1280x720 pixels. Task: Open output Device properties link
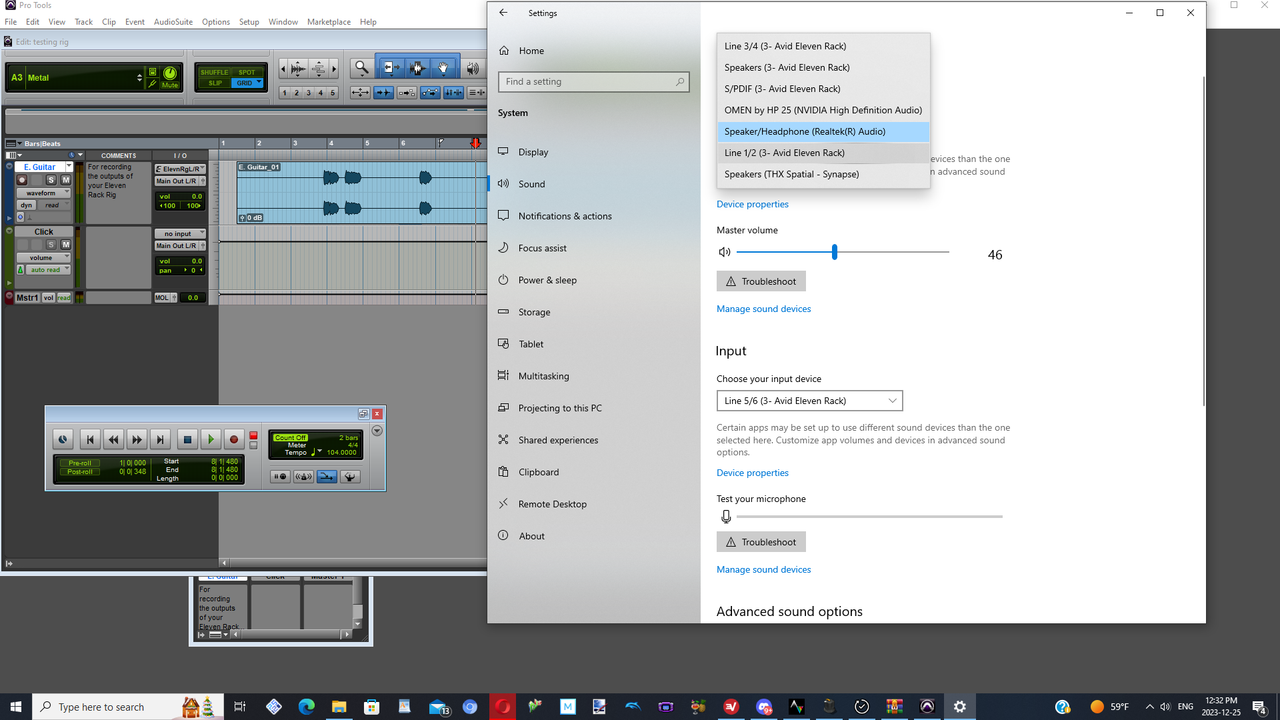752,204
